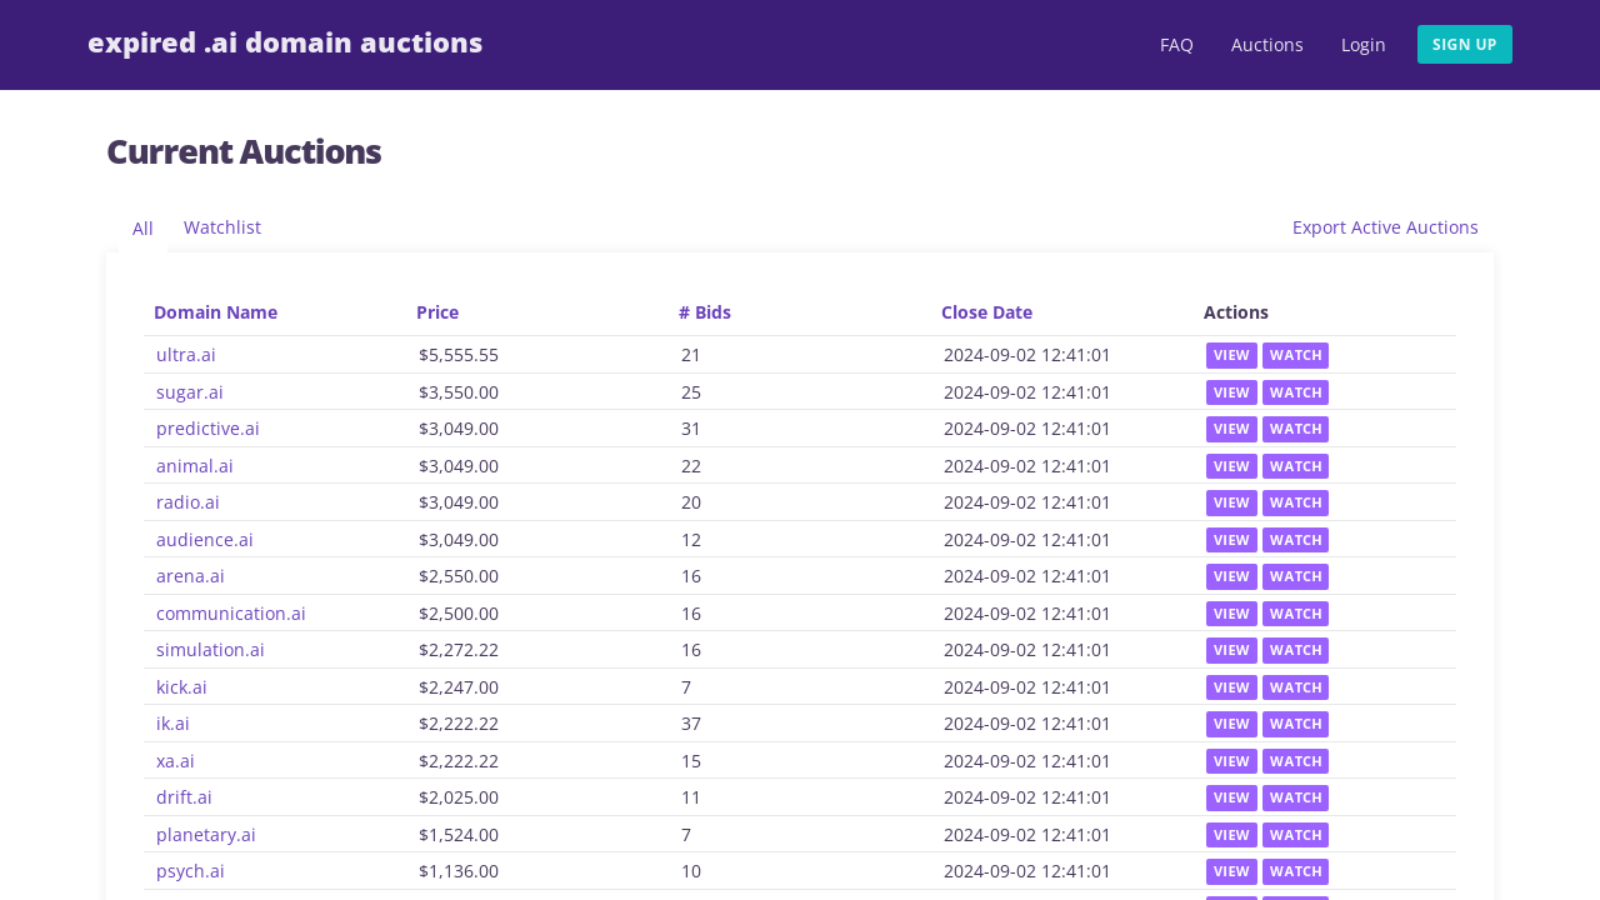Click WATCH for communication.ai
The height and width of the screenshot is (900, 1600).
point(1295,614)
